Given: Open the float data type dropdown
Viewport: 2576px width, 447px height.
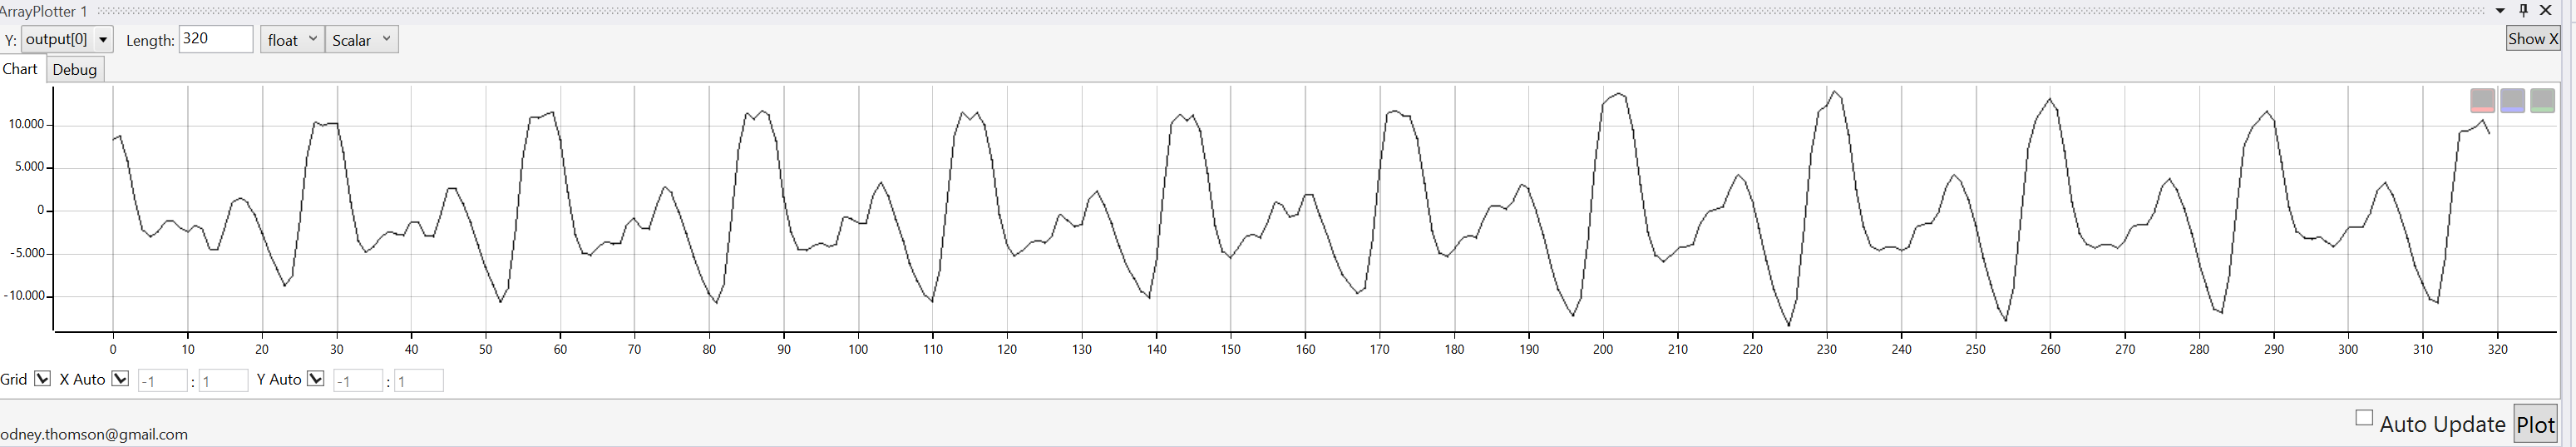Looking at the screenshot, I should (292, 40).
